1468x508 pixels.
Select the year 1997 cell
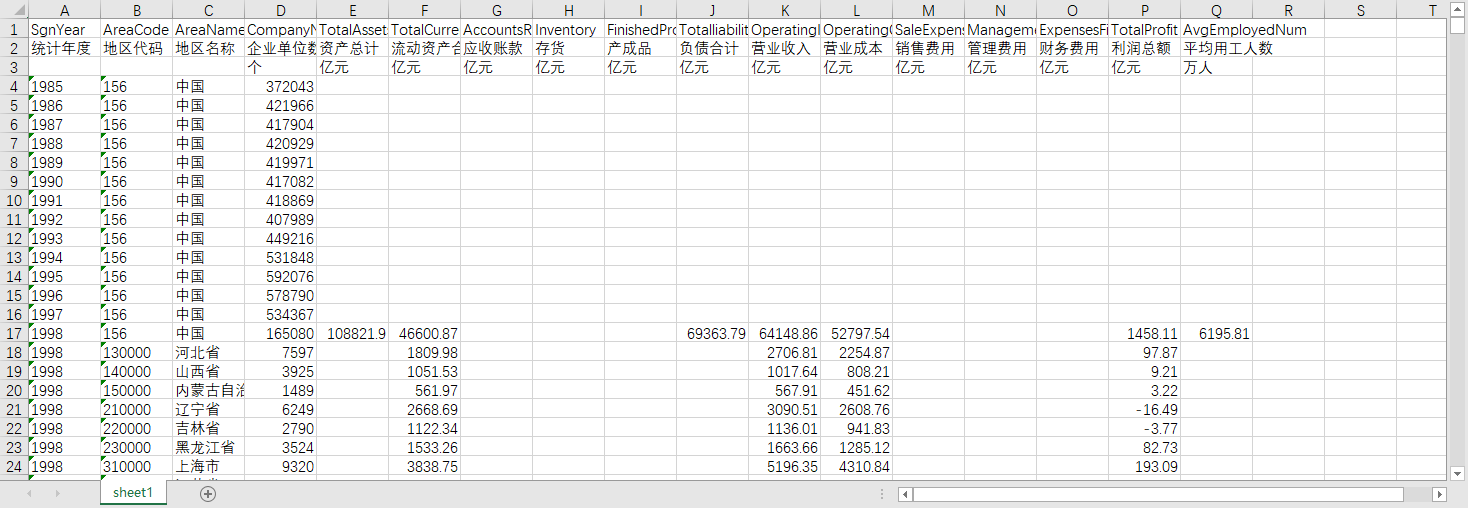point(65,314)
